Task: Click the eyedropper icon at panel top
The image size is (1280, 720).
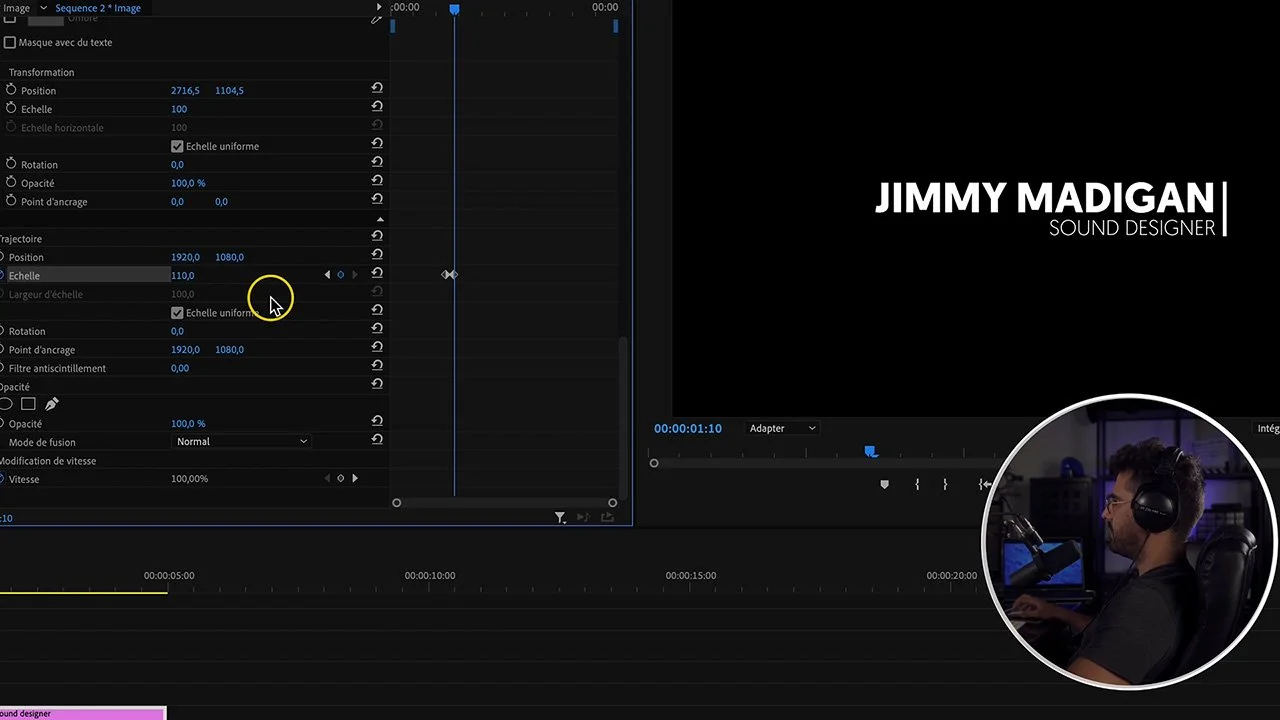Action: pos(377,18)
